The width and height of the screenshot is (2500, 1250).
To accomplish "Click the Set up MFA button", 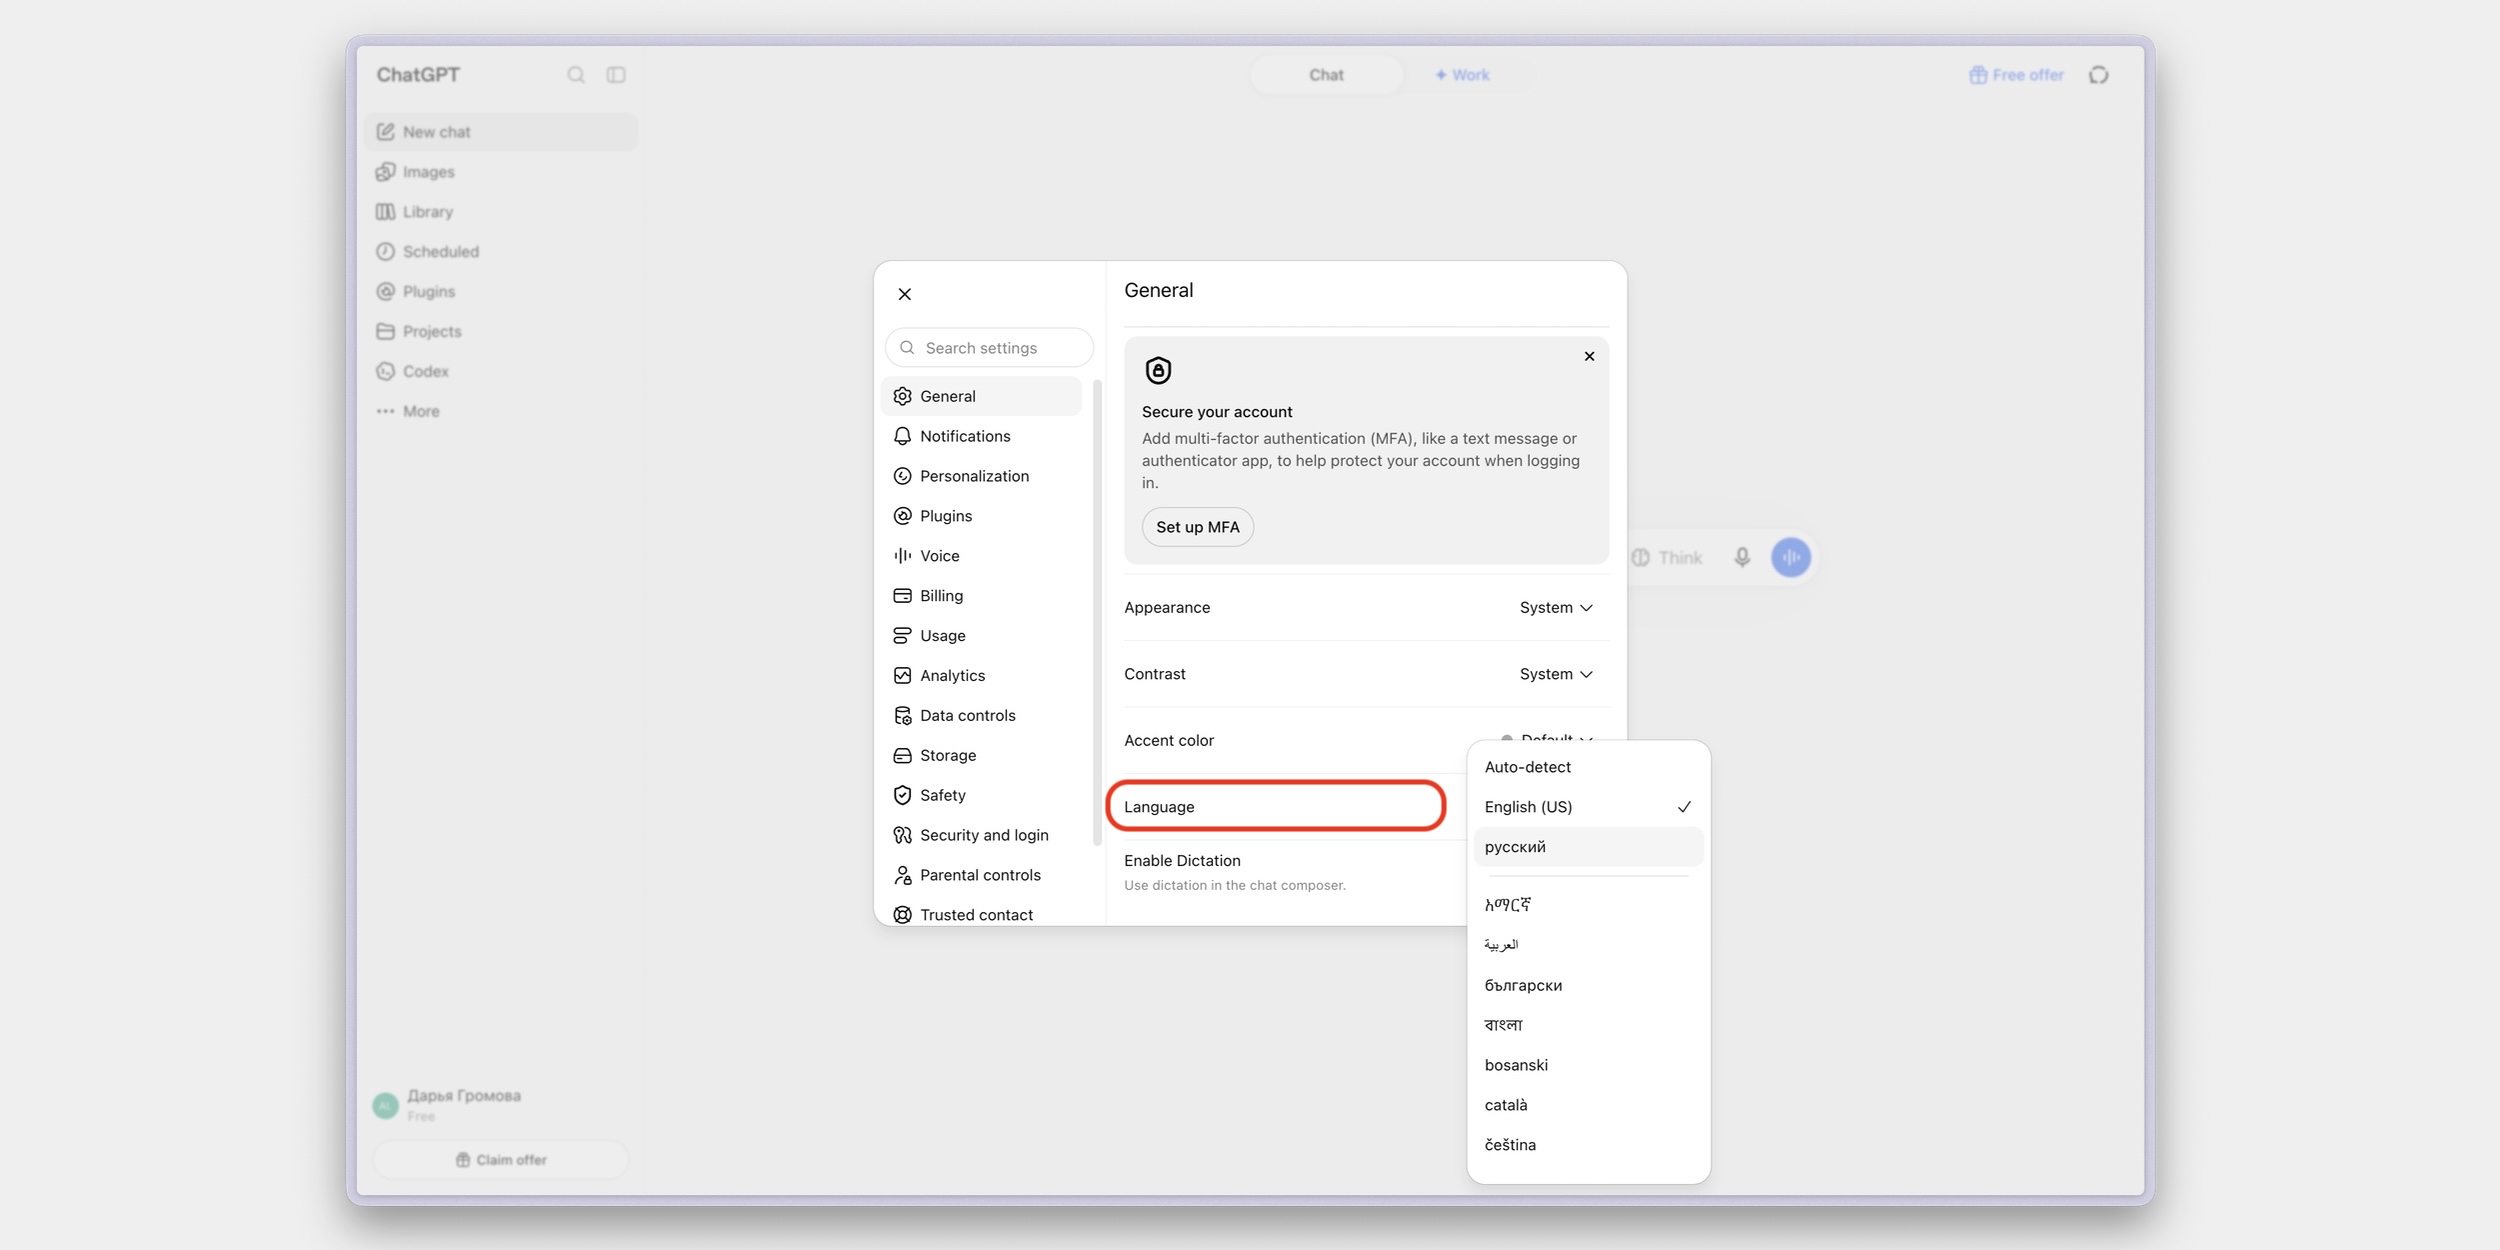I will pyautogui.click(x=1198, y=527).
